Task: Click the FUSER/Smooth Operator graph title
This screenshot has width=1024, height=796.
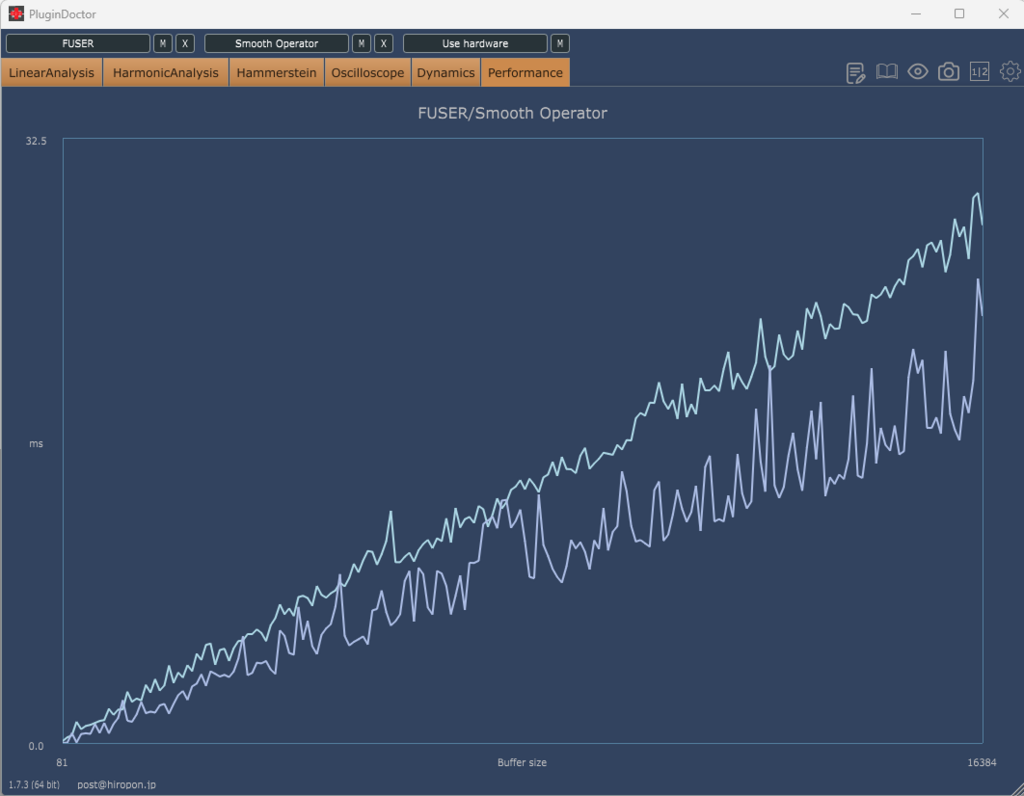Action: coord(512,113)
